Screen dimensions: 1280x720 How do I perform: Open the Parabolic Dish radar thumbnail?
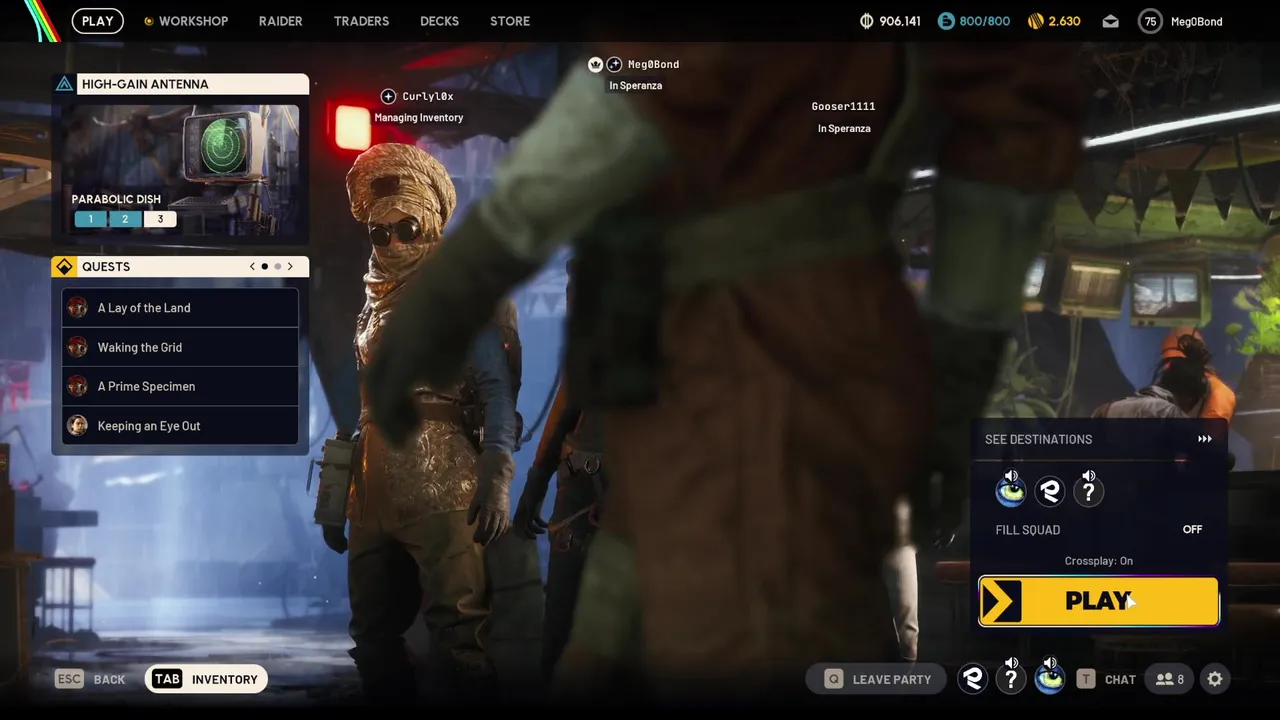click(224, 145)
